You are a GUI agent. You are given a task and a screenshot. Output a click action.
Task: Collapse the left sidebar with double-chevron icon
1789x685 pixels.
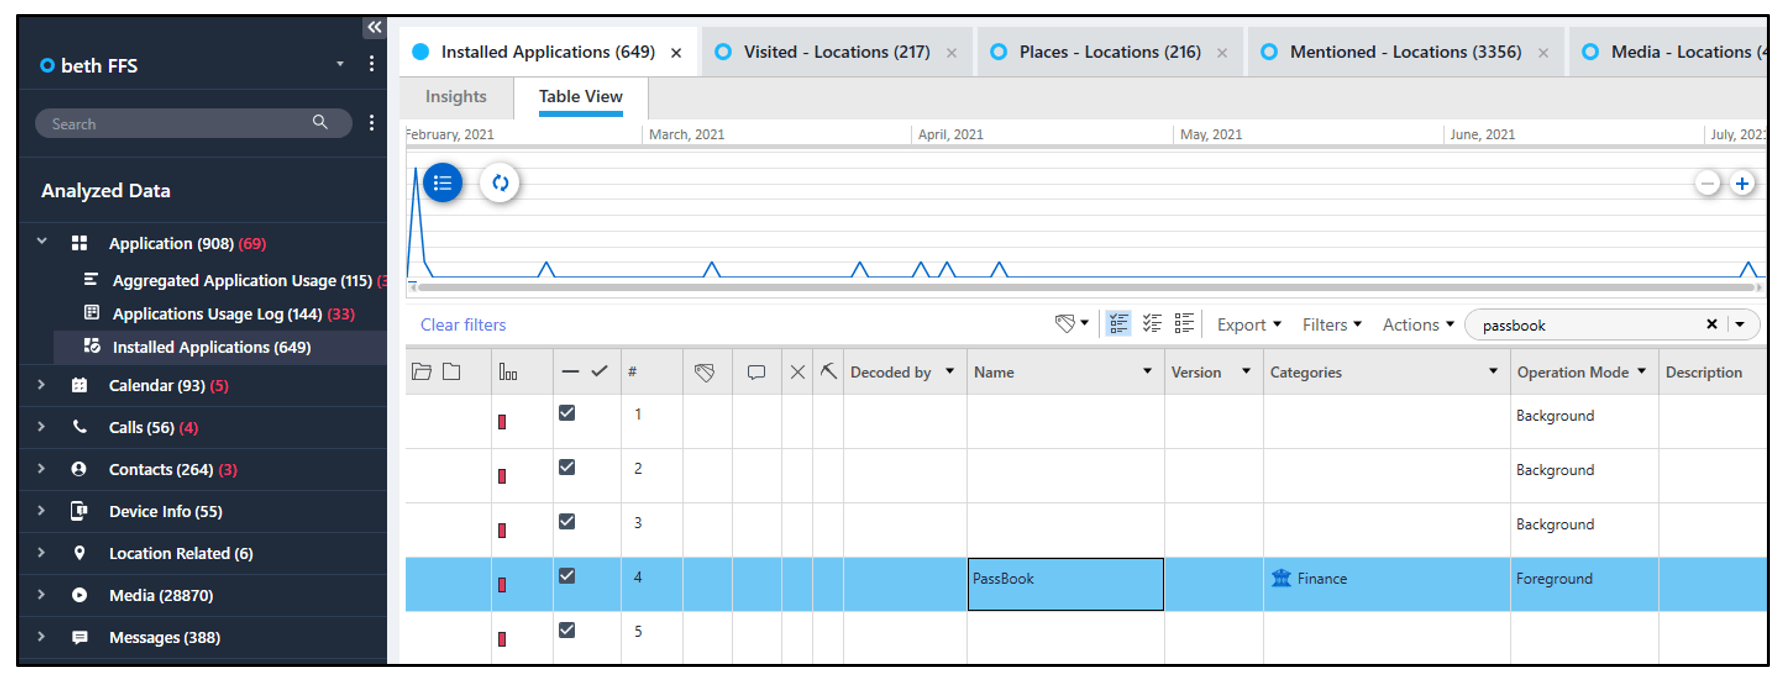(374, 27)
